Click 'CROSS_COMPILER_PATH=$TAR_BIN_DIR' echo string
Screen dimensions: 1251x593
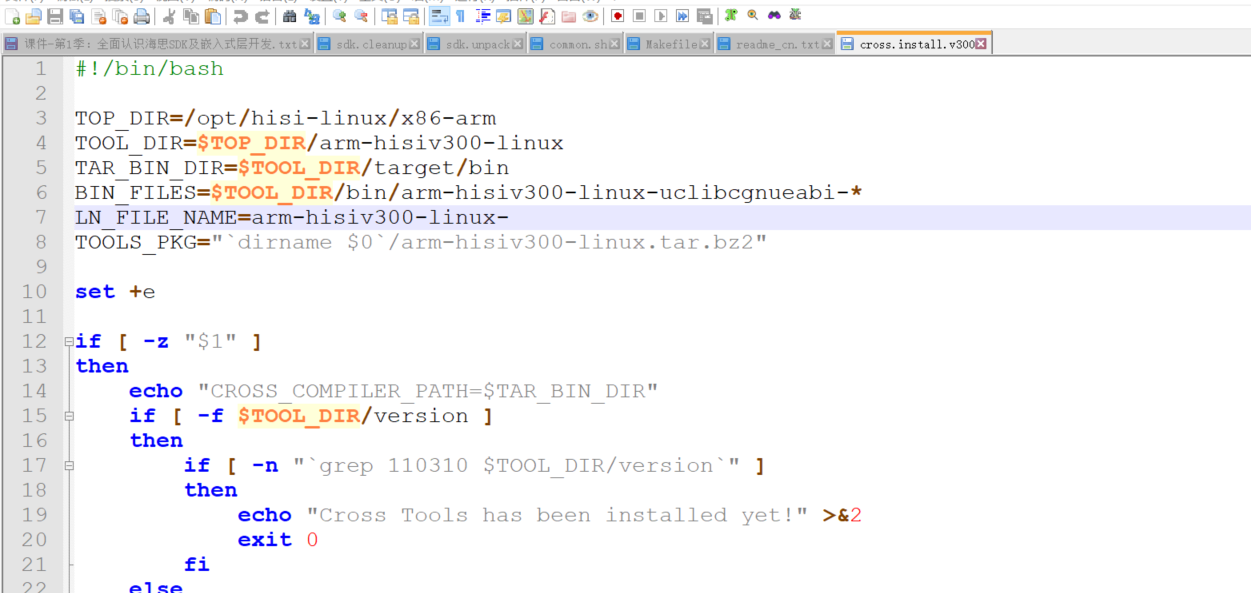428,391
